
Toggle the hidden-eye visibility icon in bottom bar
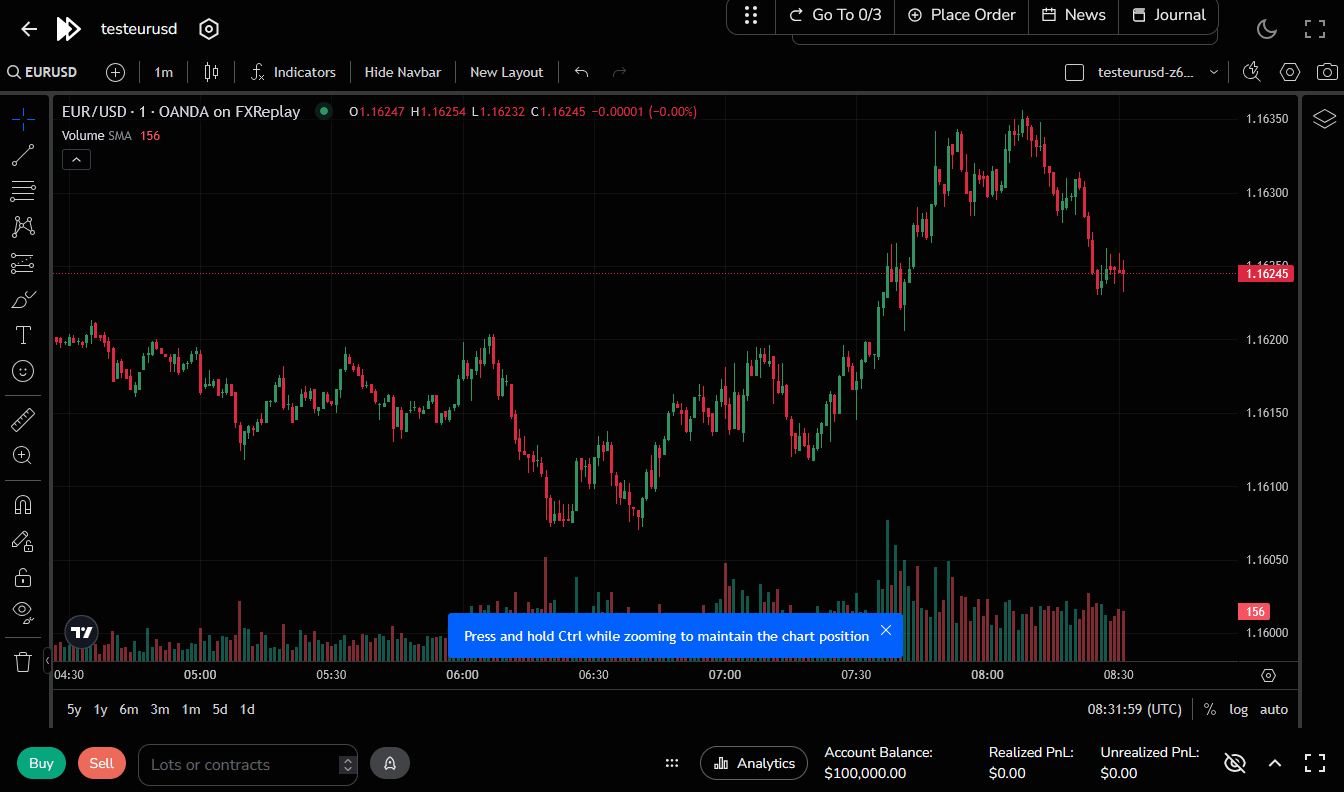coord(1235,764)
